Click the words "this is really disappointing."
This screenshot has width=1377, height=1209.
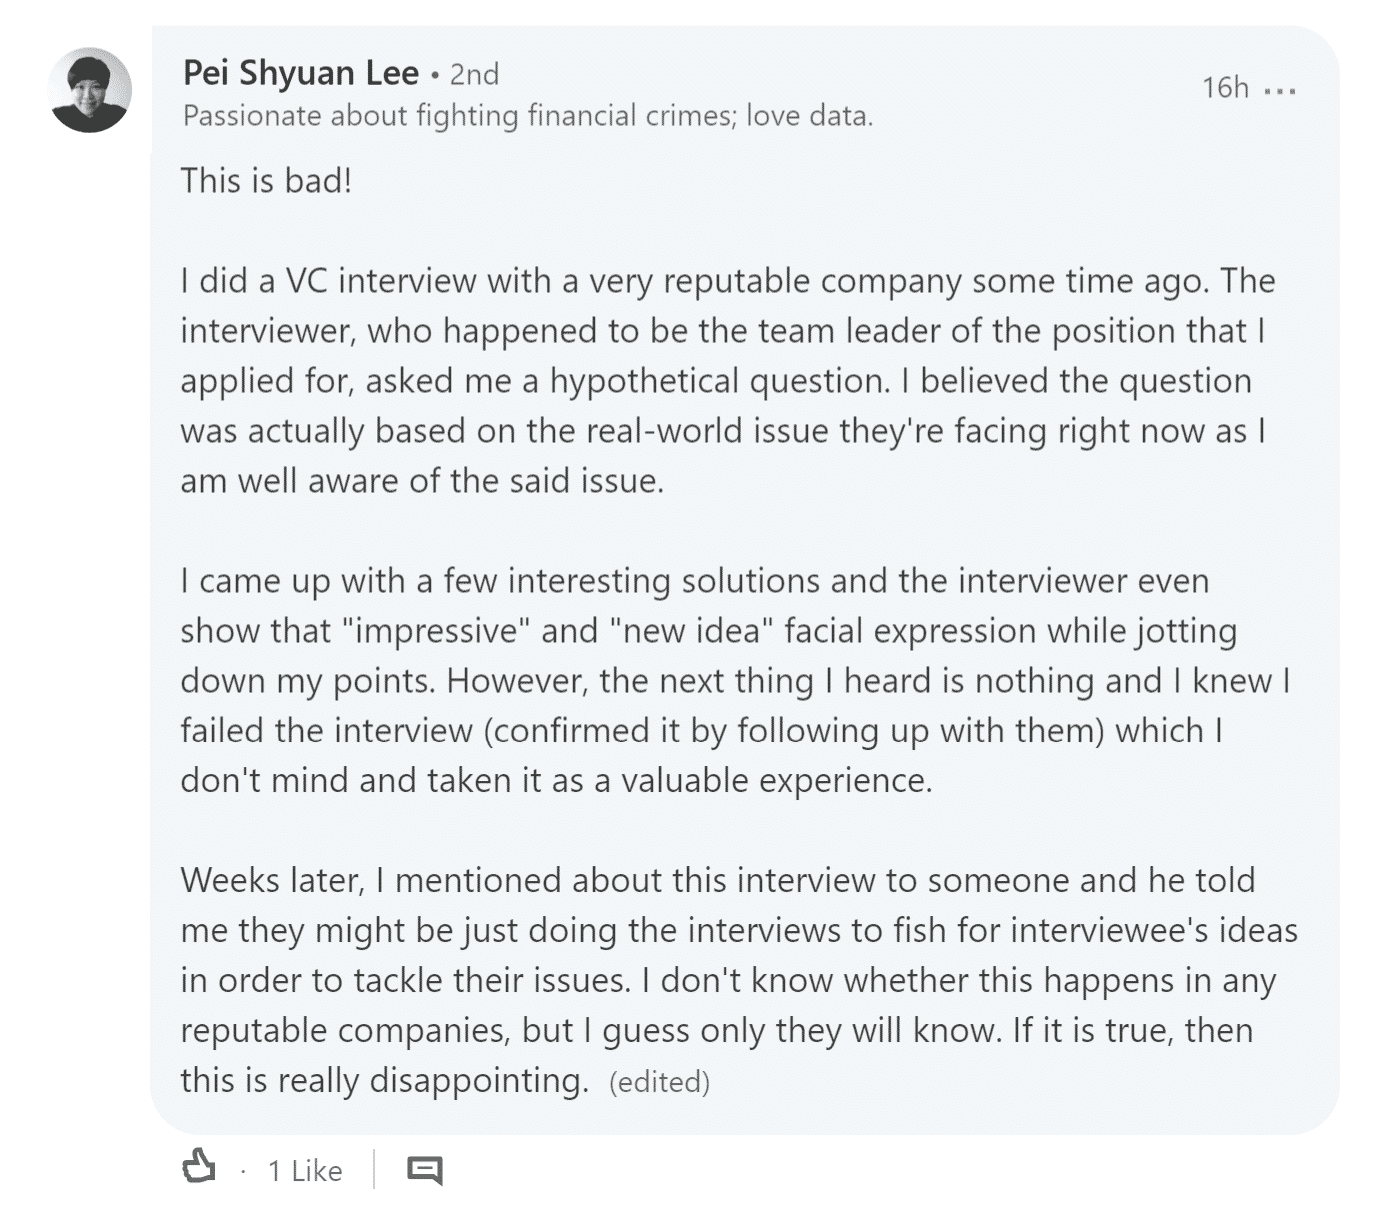click(385, 1081)
